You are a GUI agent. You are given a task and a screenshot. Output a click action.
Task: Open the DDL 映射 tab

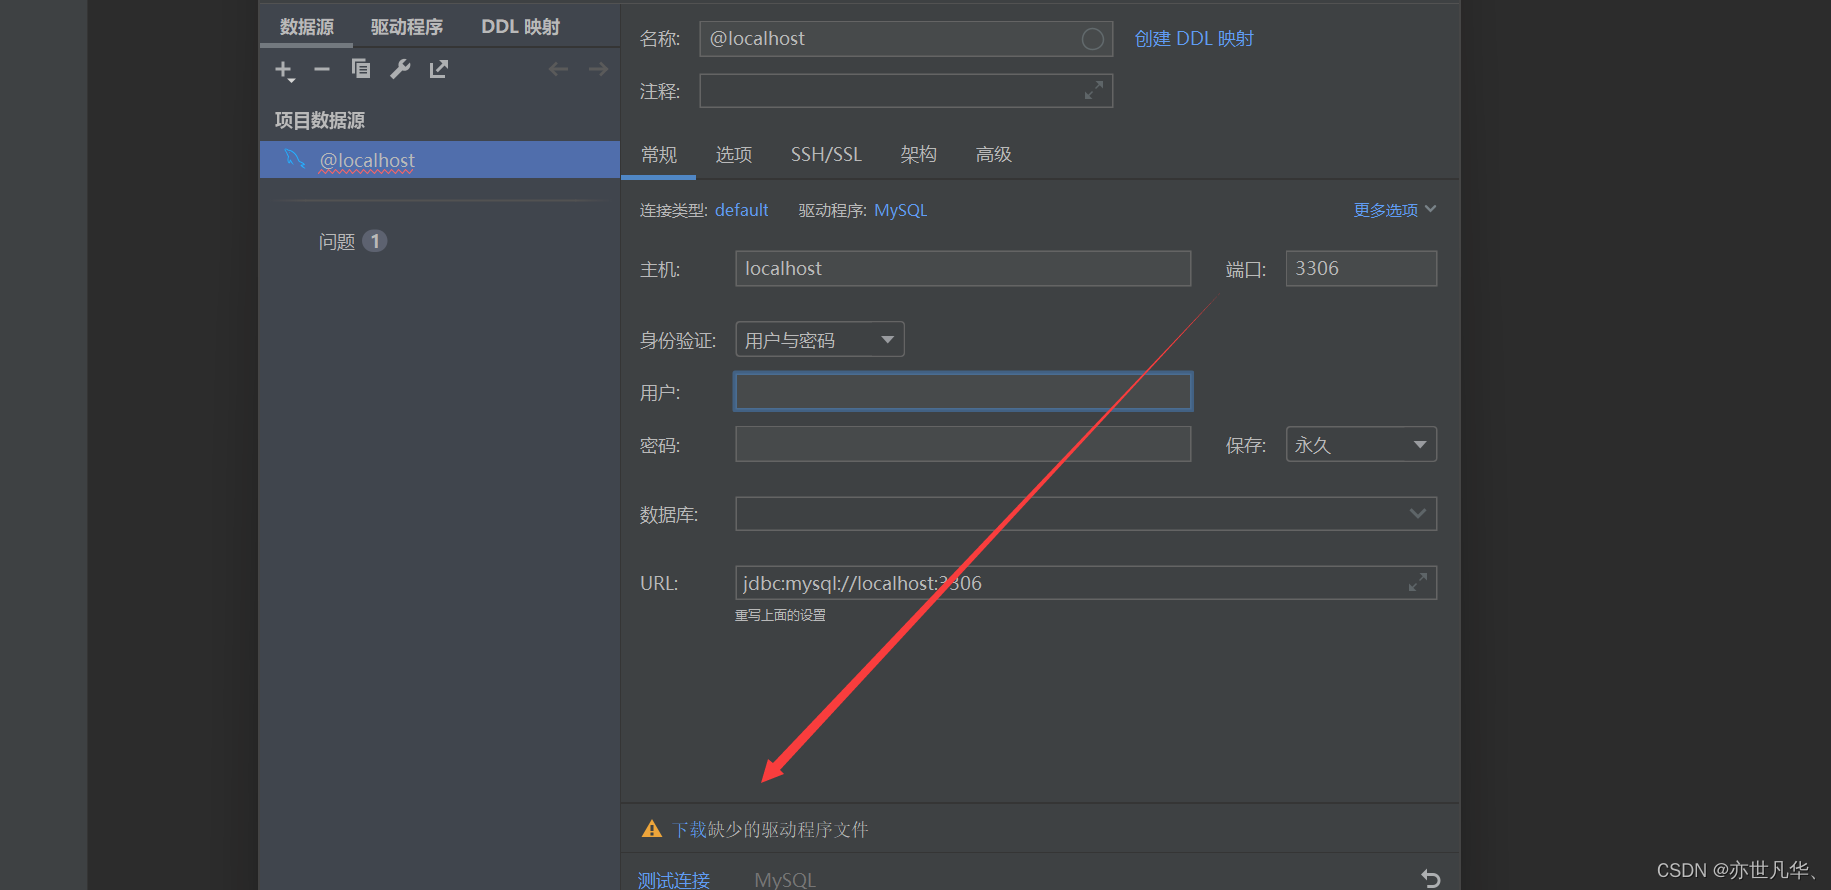(521, 27)
